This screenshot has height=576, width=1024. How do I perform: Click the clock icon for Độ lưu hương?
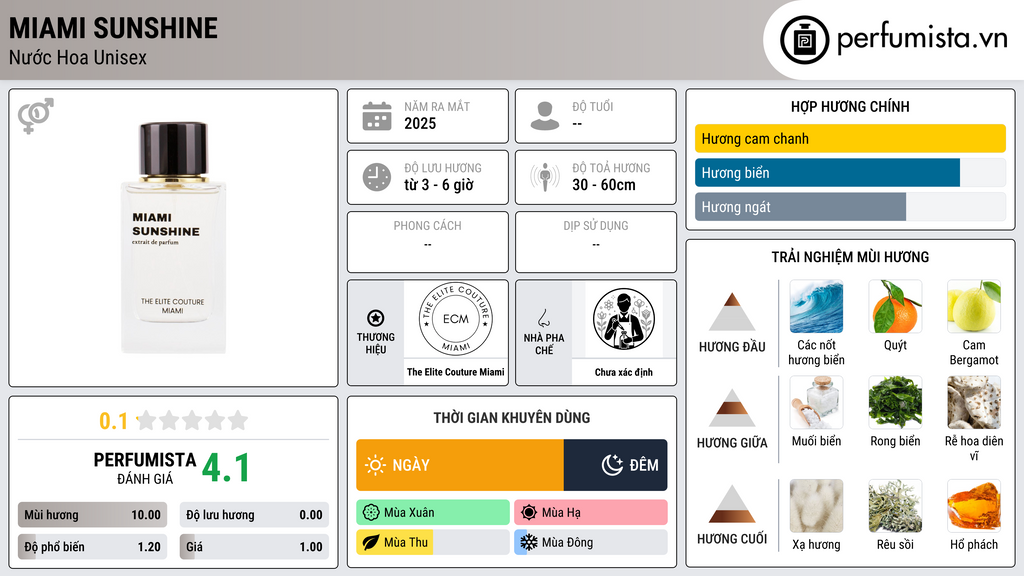coord(377,177)
